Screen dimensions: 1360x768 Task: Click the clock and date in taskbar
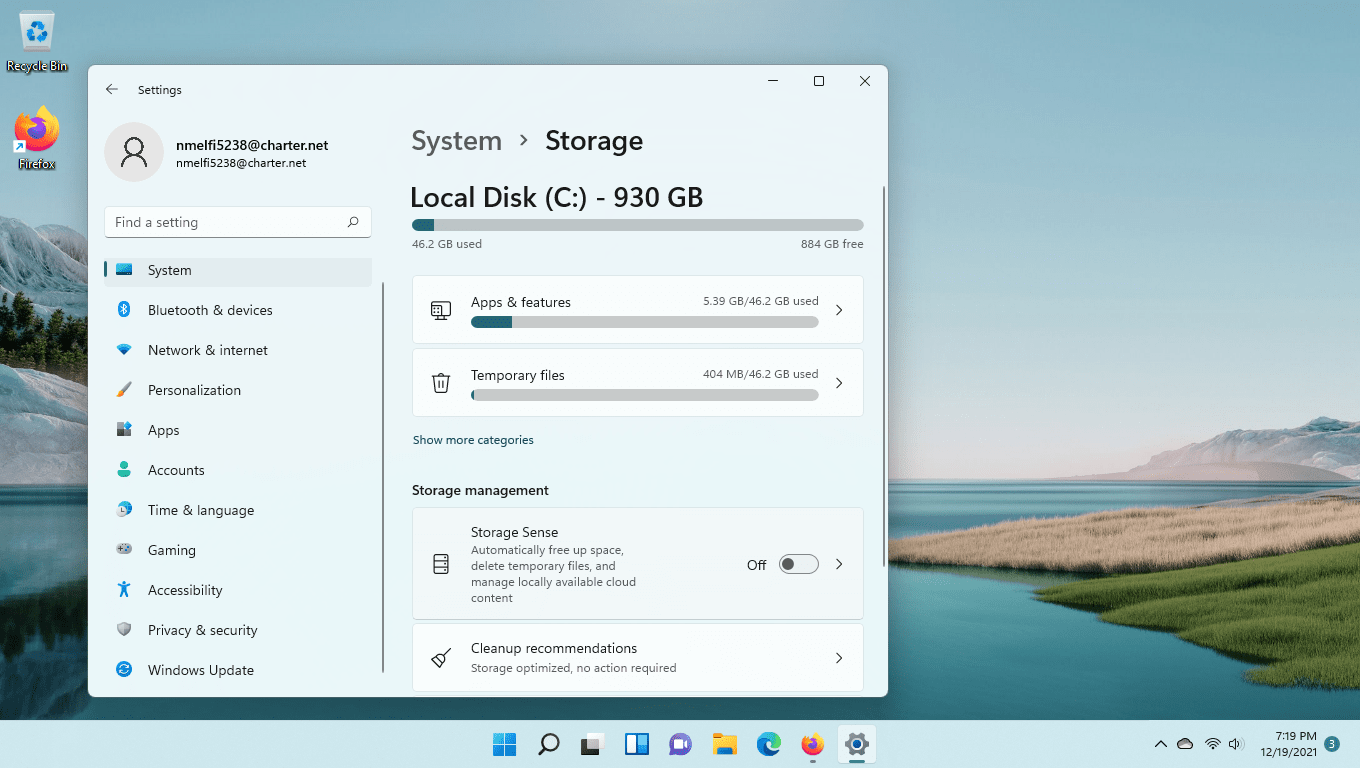[1288, 744]
